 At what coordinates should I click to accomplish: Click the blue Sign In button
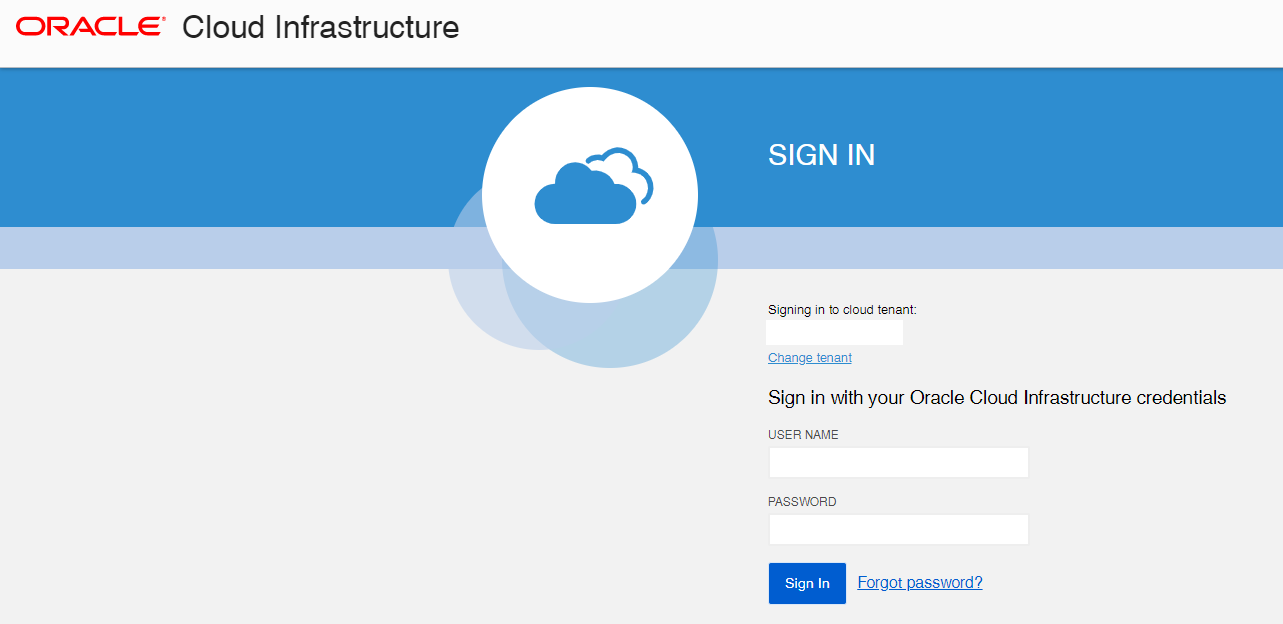807,583
